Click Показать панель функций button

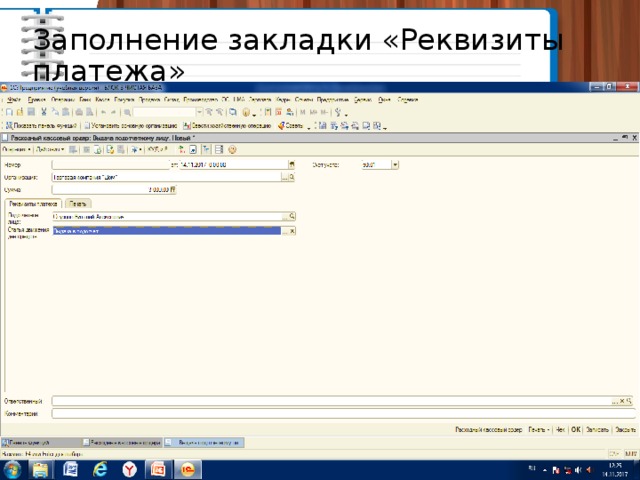pos(41,126)
